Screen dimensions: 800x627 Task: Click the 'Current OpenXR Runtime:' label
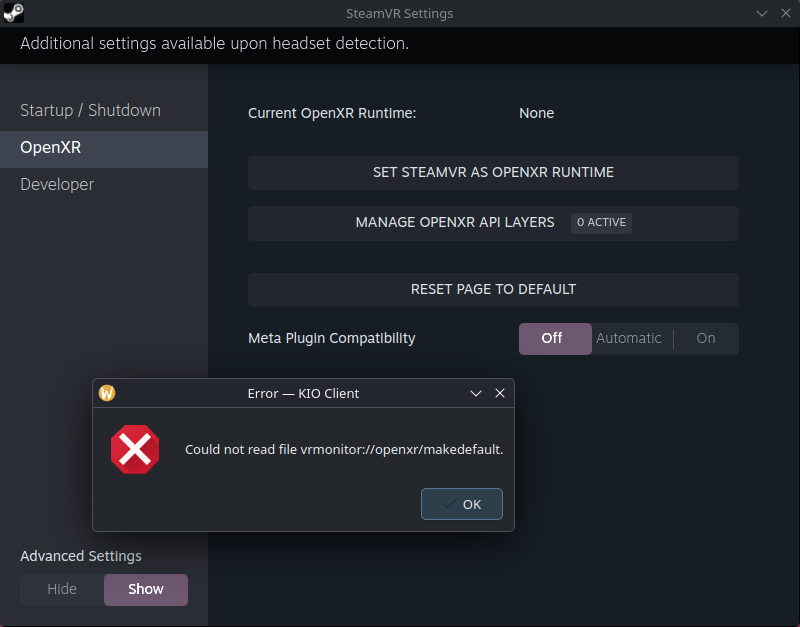point(332,113)
